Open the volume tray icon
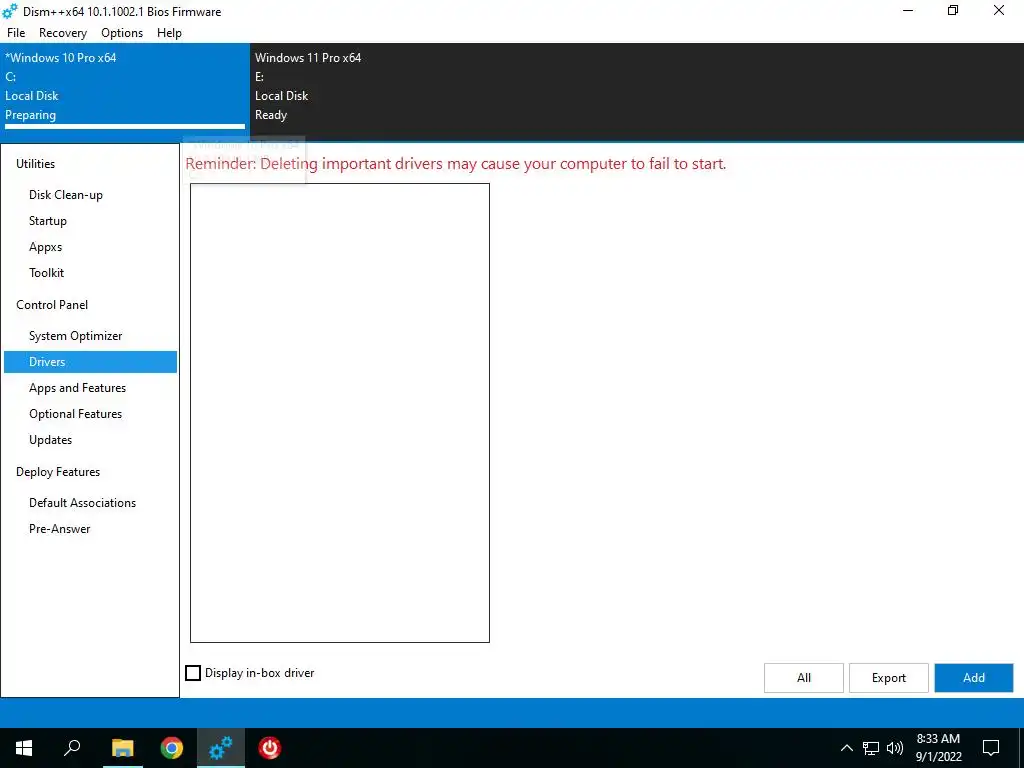 pos(895,748)
